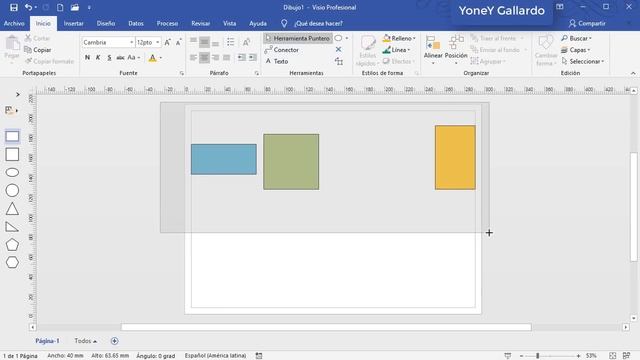Click the ellipse shape tool icon in Herramientas
640x360 pixels.
point(338,38)
